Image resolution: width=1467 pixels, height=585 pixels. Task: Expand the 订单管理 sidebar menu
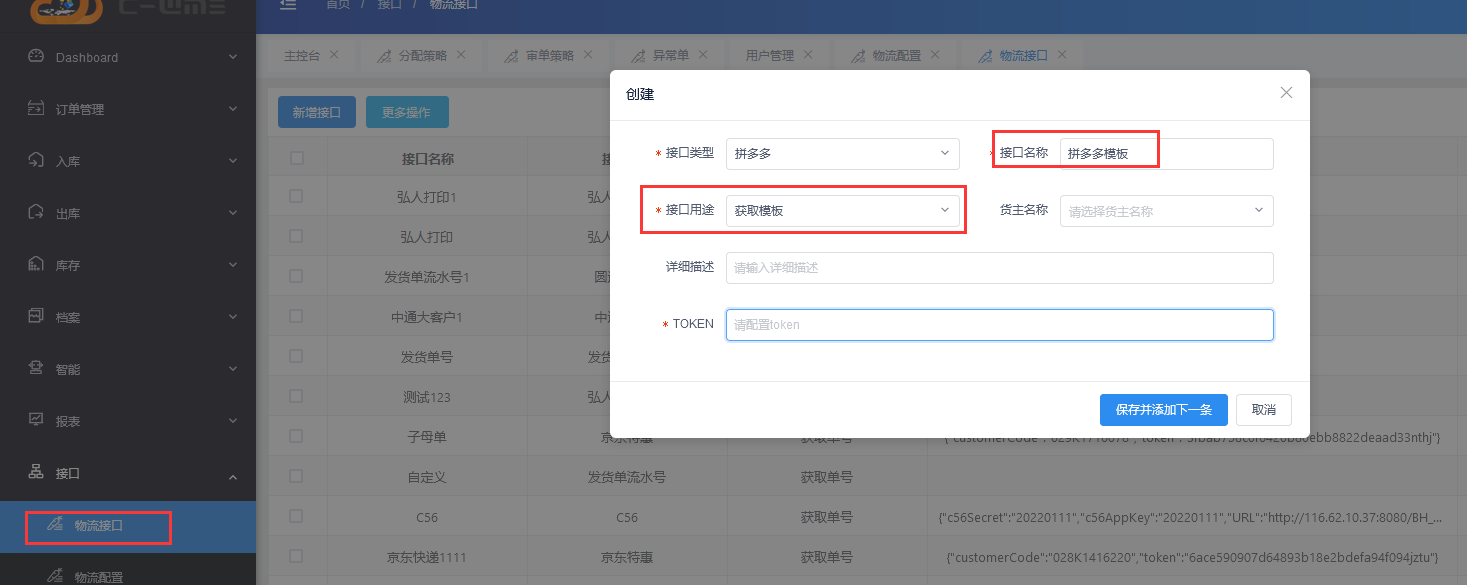233,109
